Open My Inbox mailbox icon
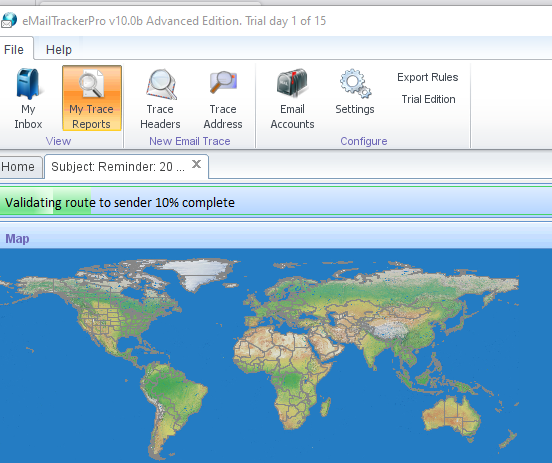 pos(28,84)
